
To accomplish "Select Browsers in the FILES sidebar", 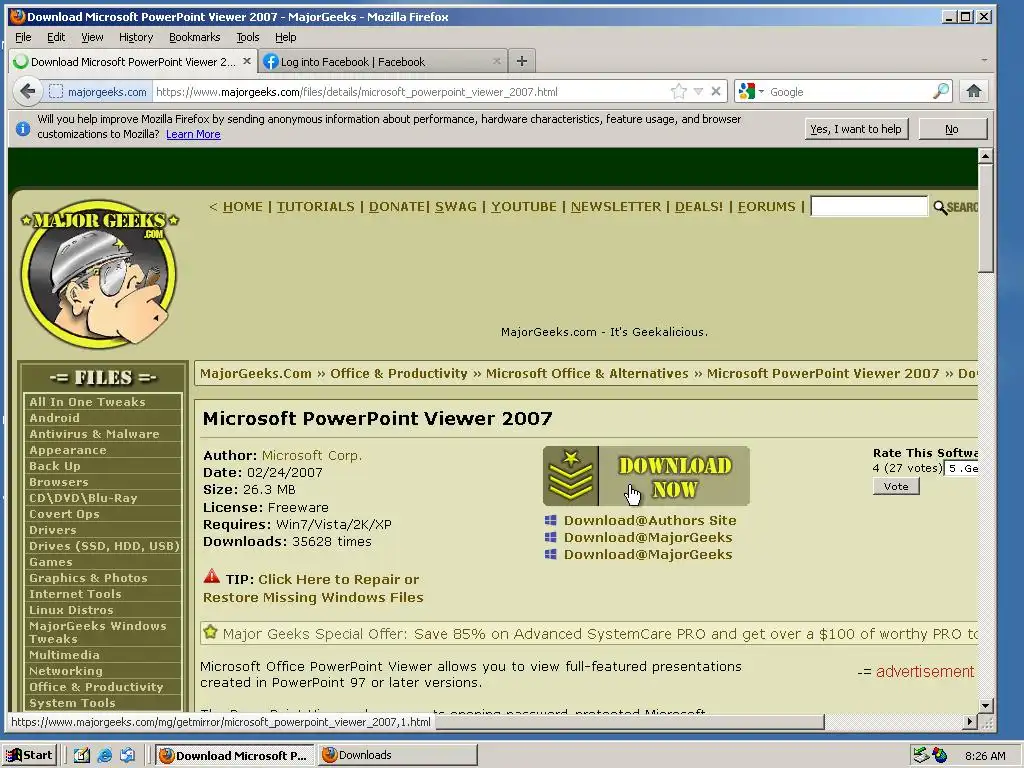I will pos(103,482).
